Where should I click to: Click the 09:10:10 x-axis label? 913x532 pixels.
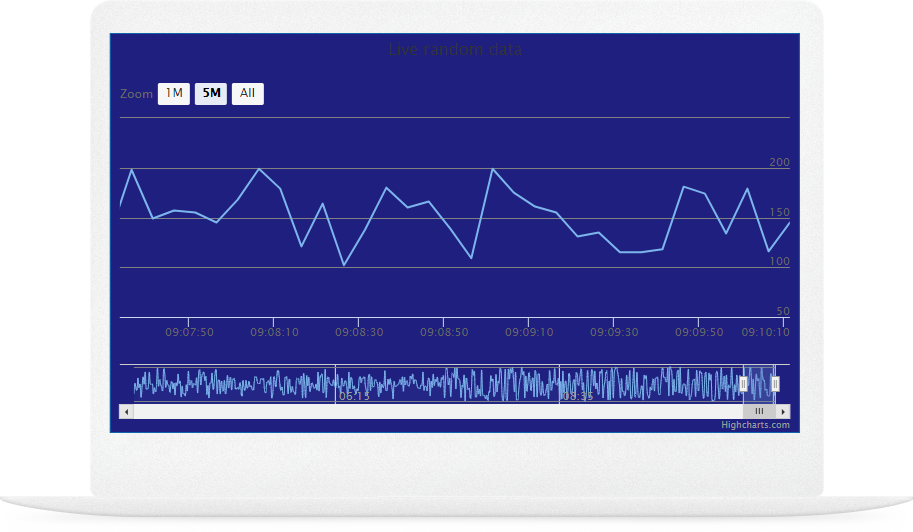point(765,332)
